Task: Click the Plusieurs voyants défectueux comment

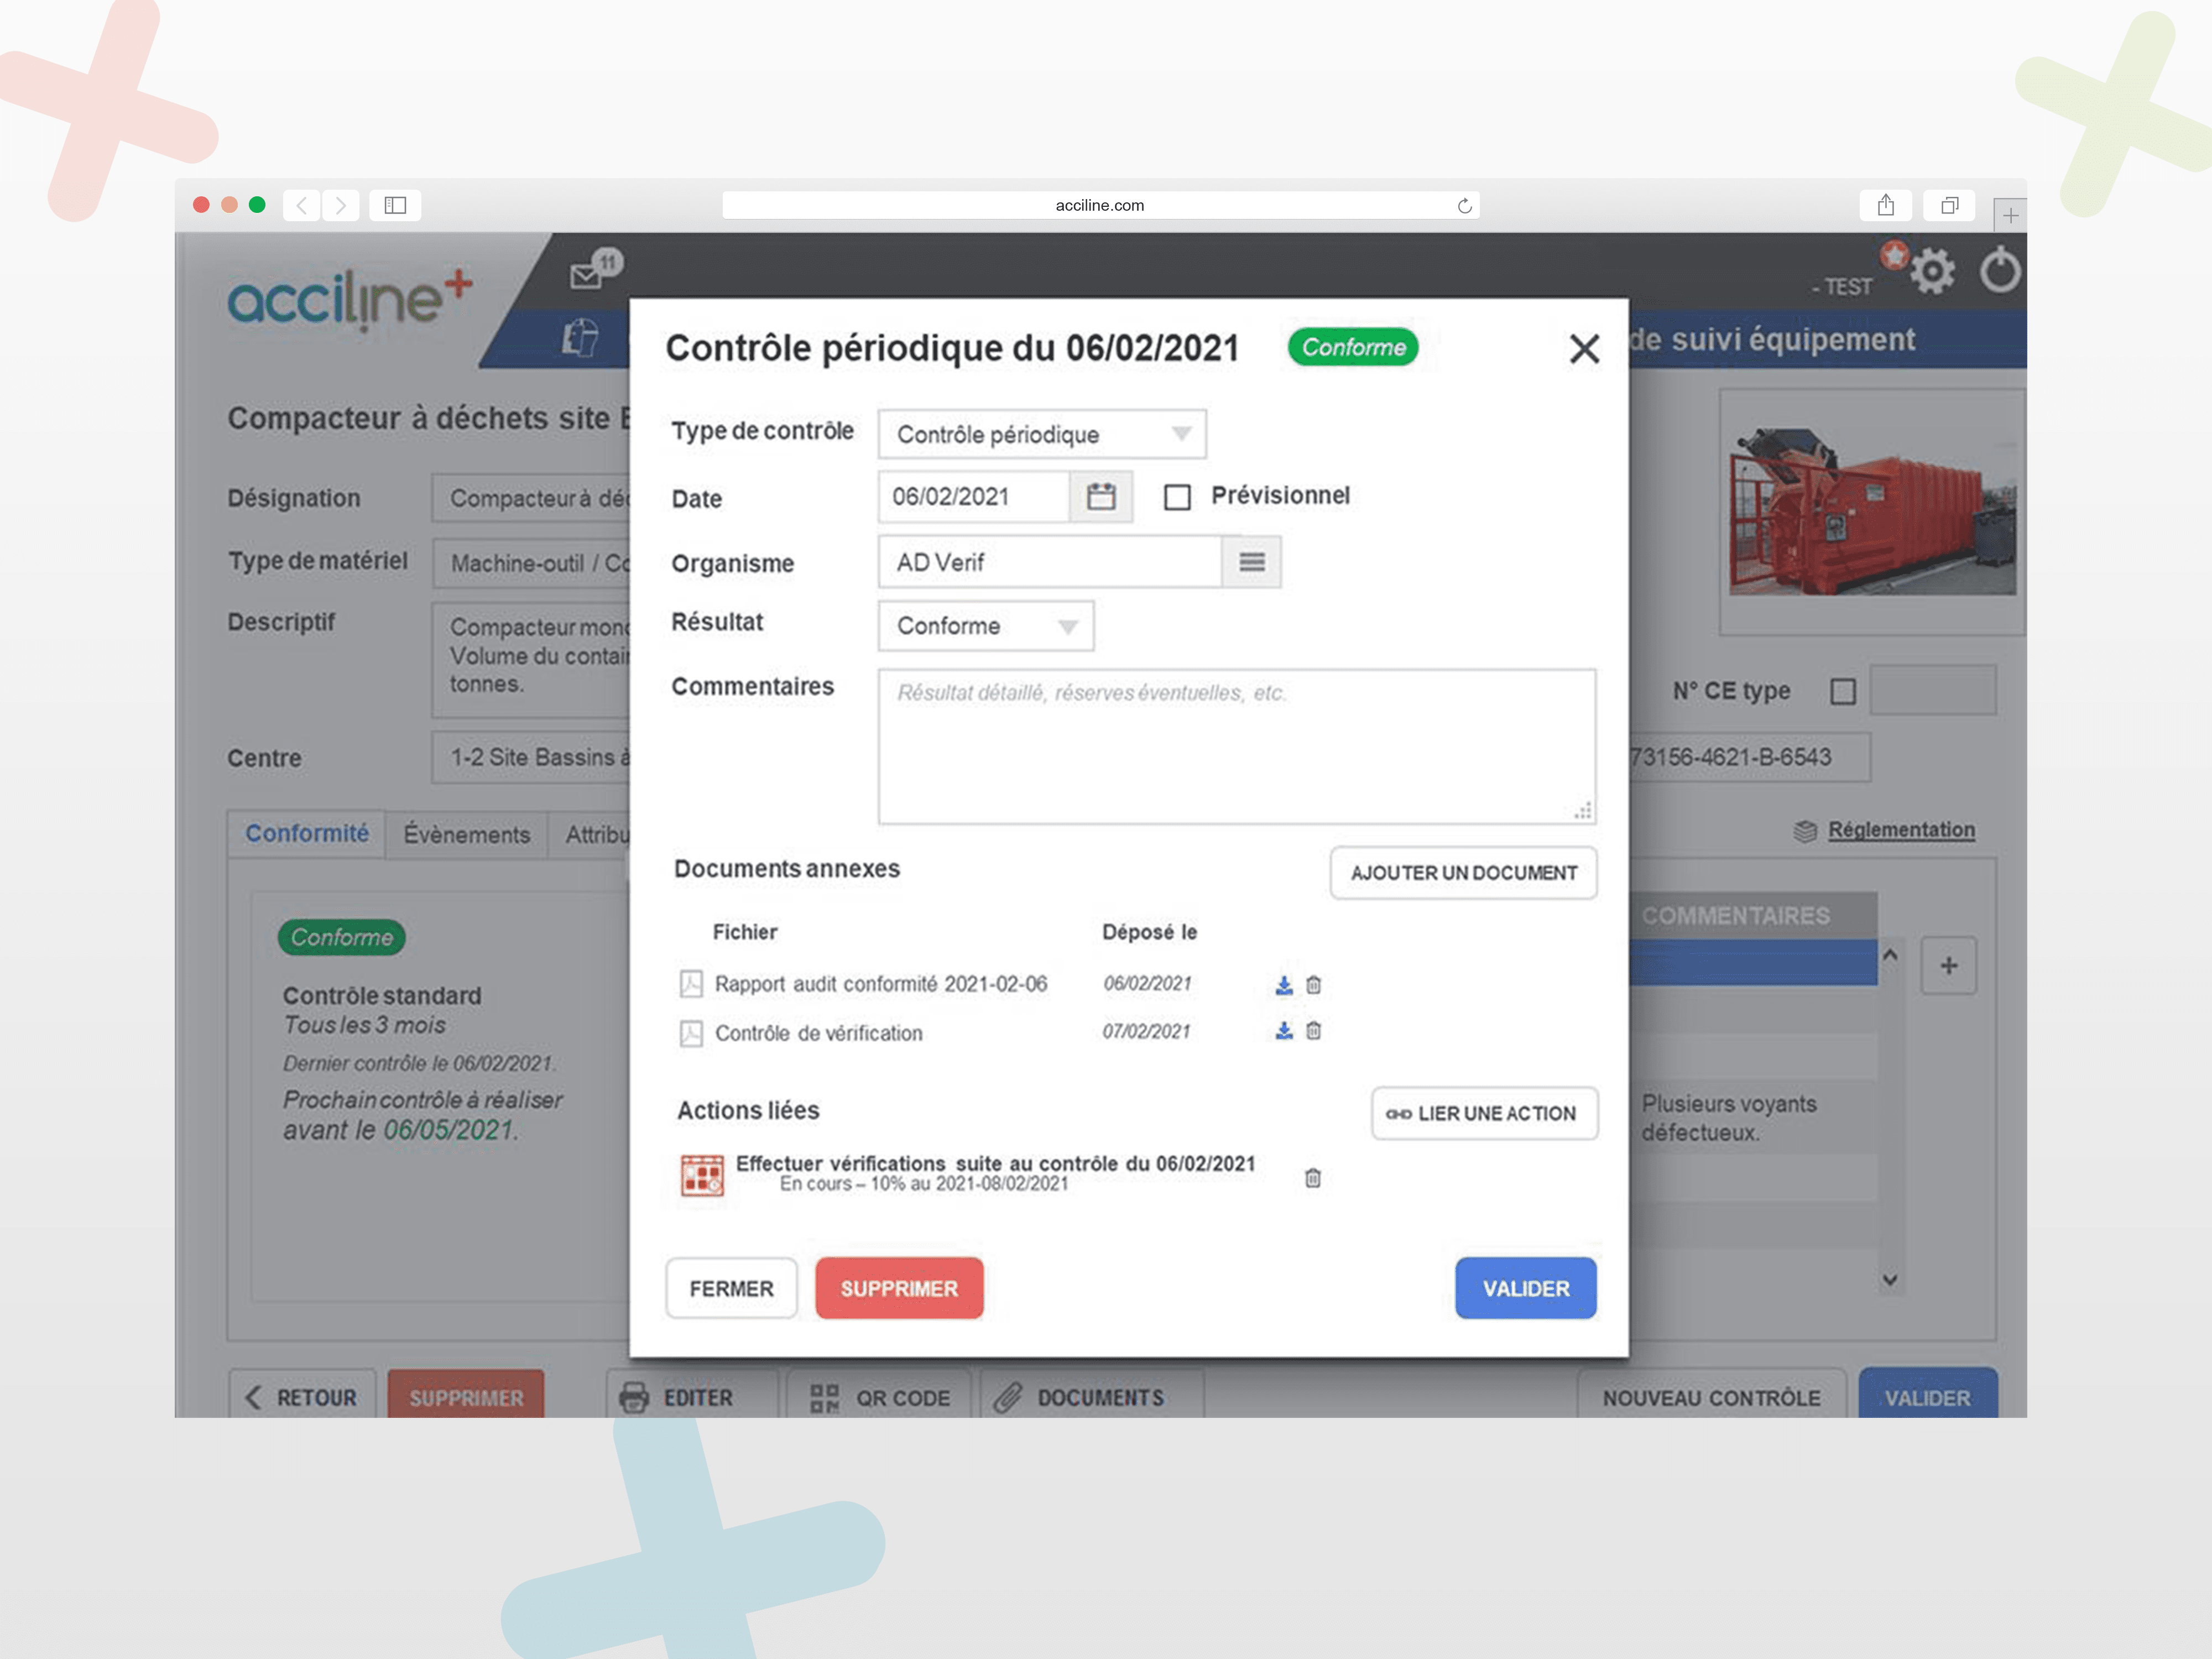Action: (1729, 1118)
